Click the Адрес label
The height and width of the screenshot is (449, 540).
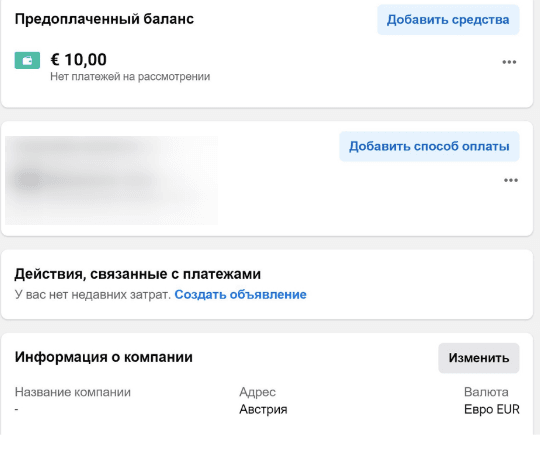click(x=258, y=392)
